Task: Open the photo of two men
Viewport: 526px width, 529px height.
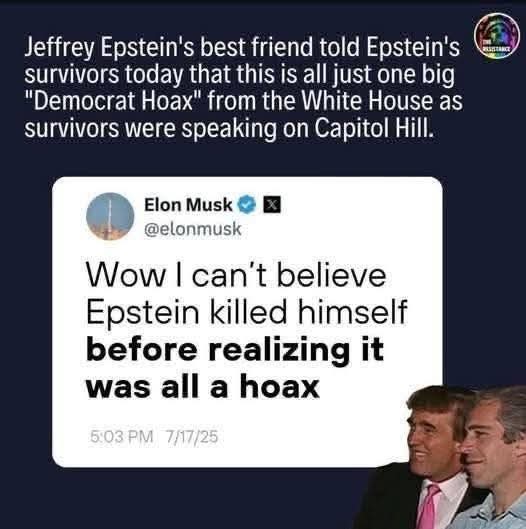Action: pos(440,457)
